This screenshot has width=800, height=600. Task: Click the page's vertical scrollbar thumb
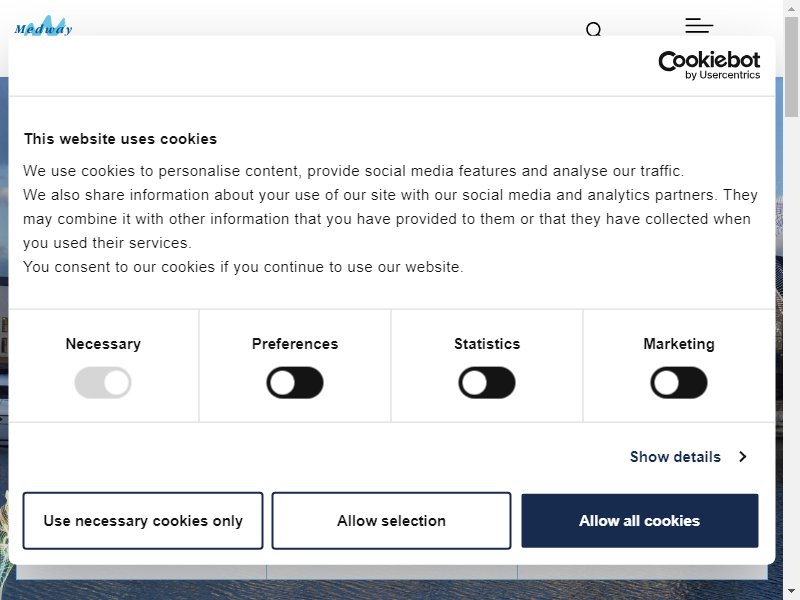coord(791,67)
